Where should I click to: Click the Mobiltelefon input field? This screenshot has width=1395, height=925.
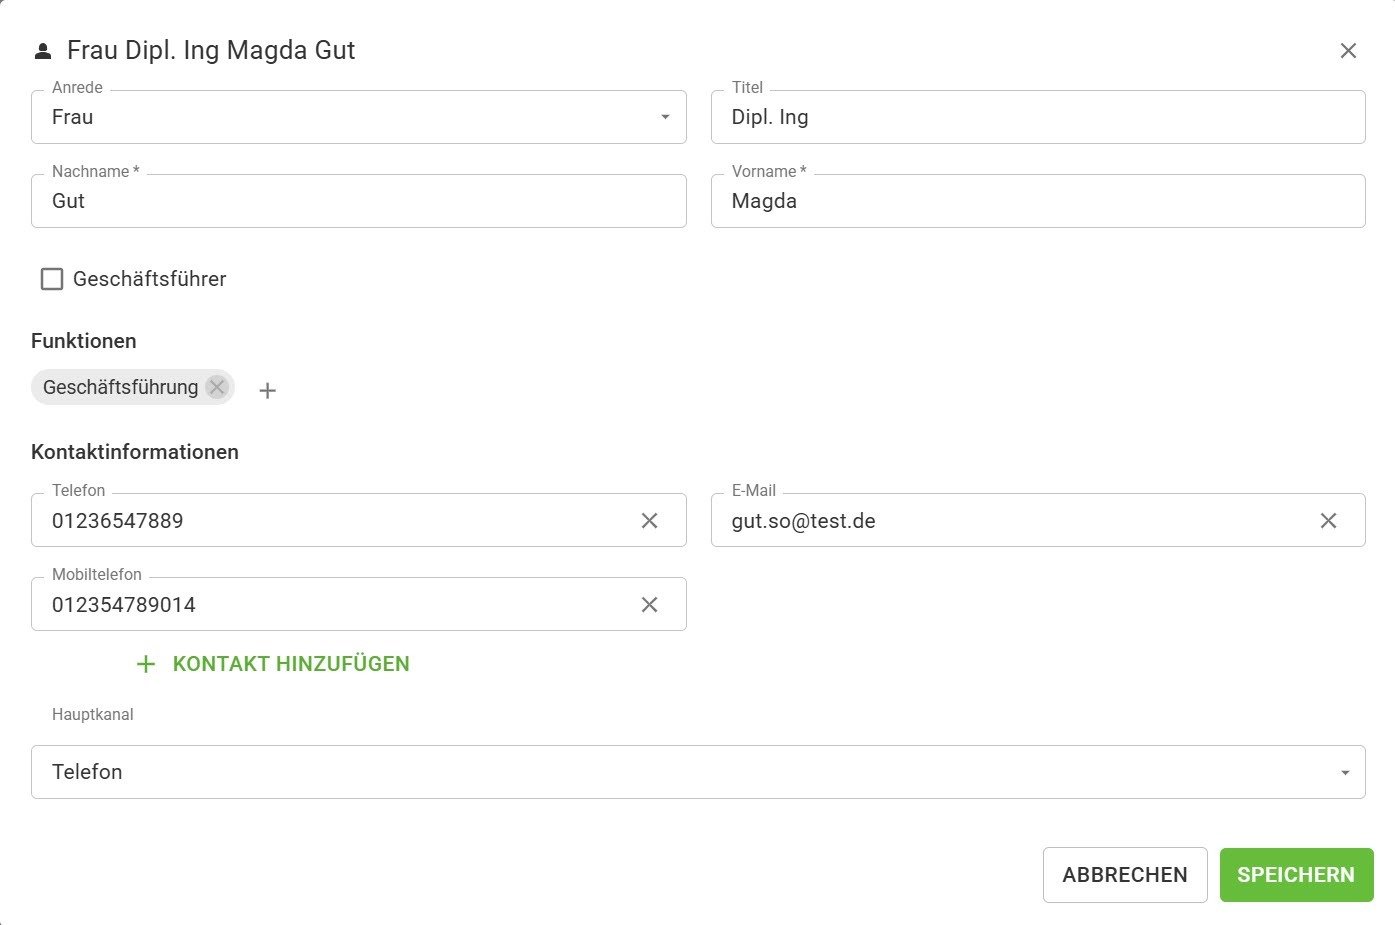330,604
